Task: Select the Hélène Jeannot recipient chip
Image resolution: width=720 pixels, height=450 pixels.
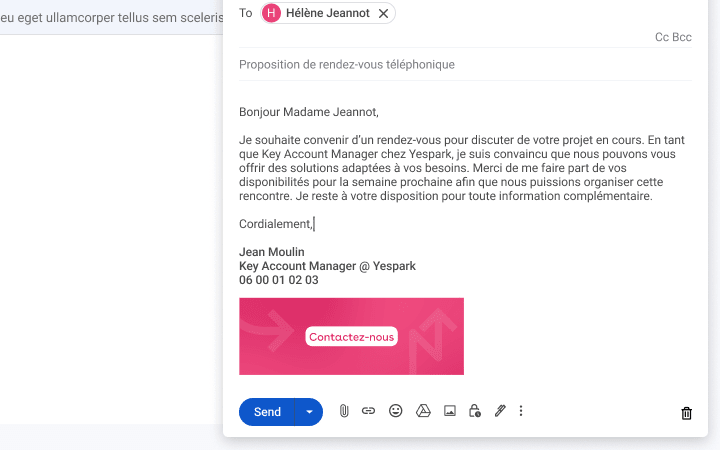Action: (x=328, y=13)
